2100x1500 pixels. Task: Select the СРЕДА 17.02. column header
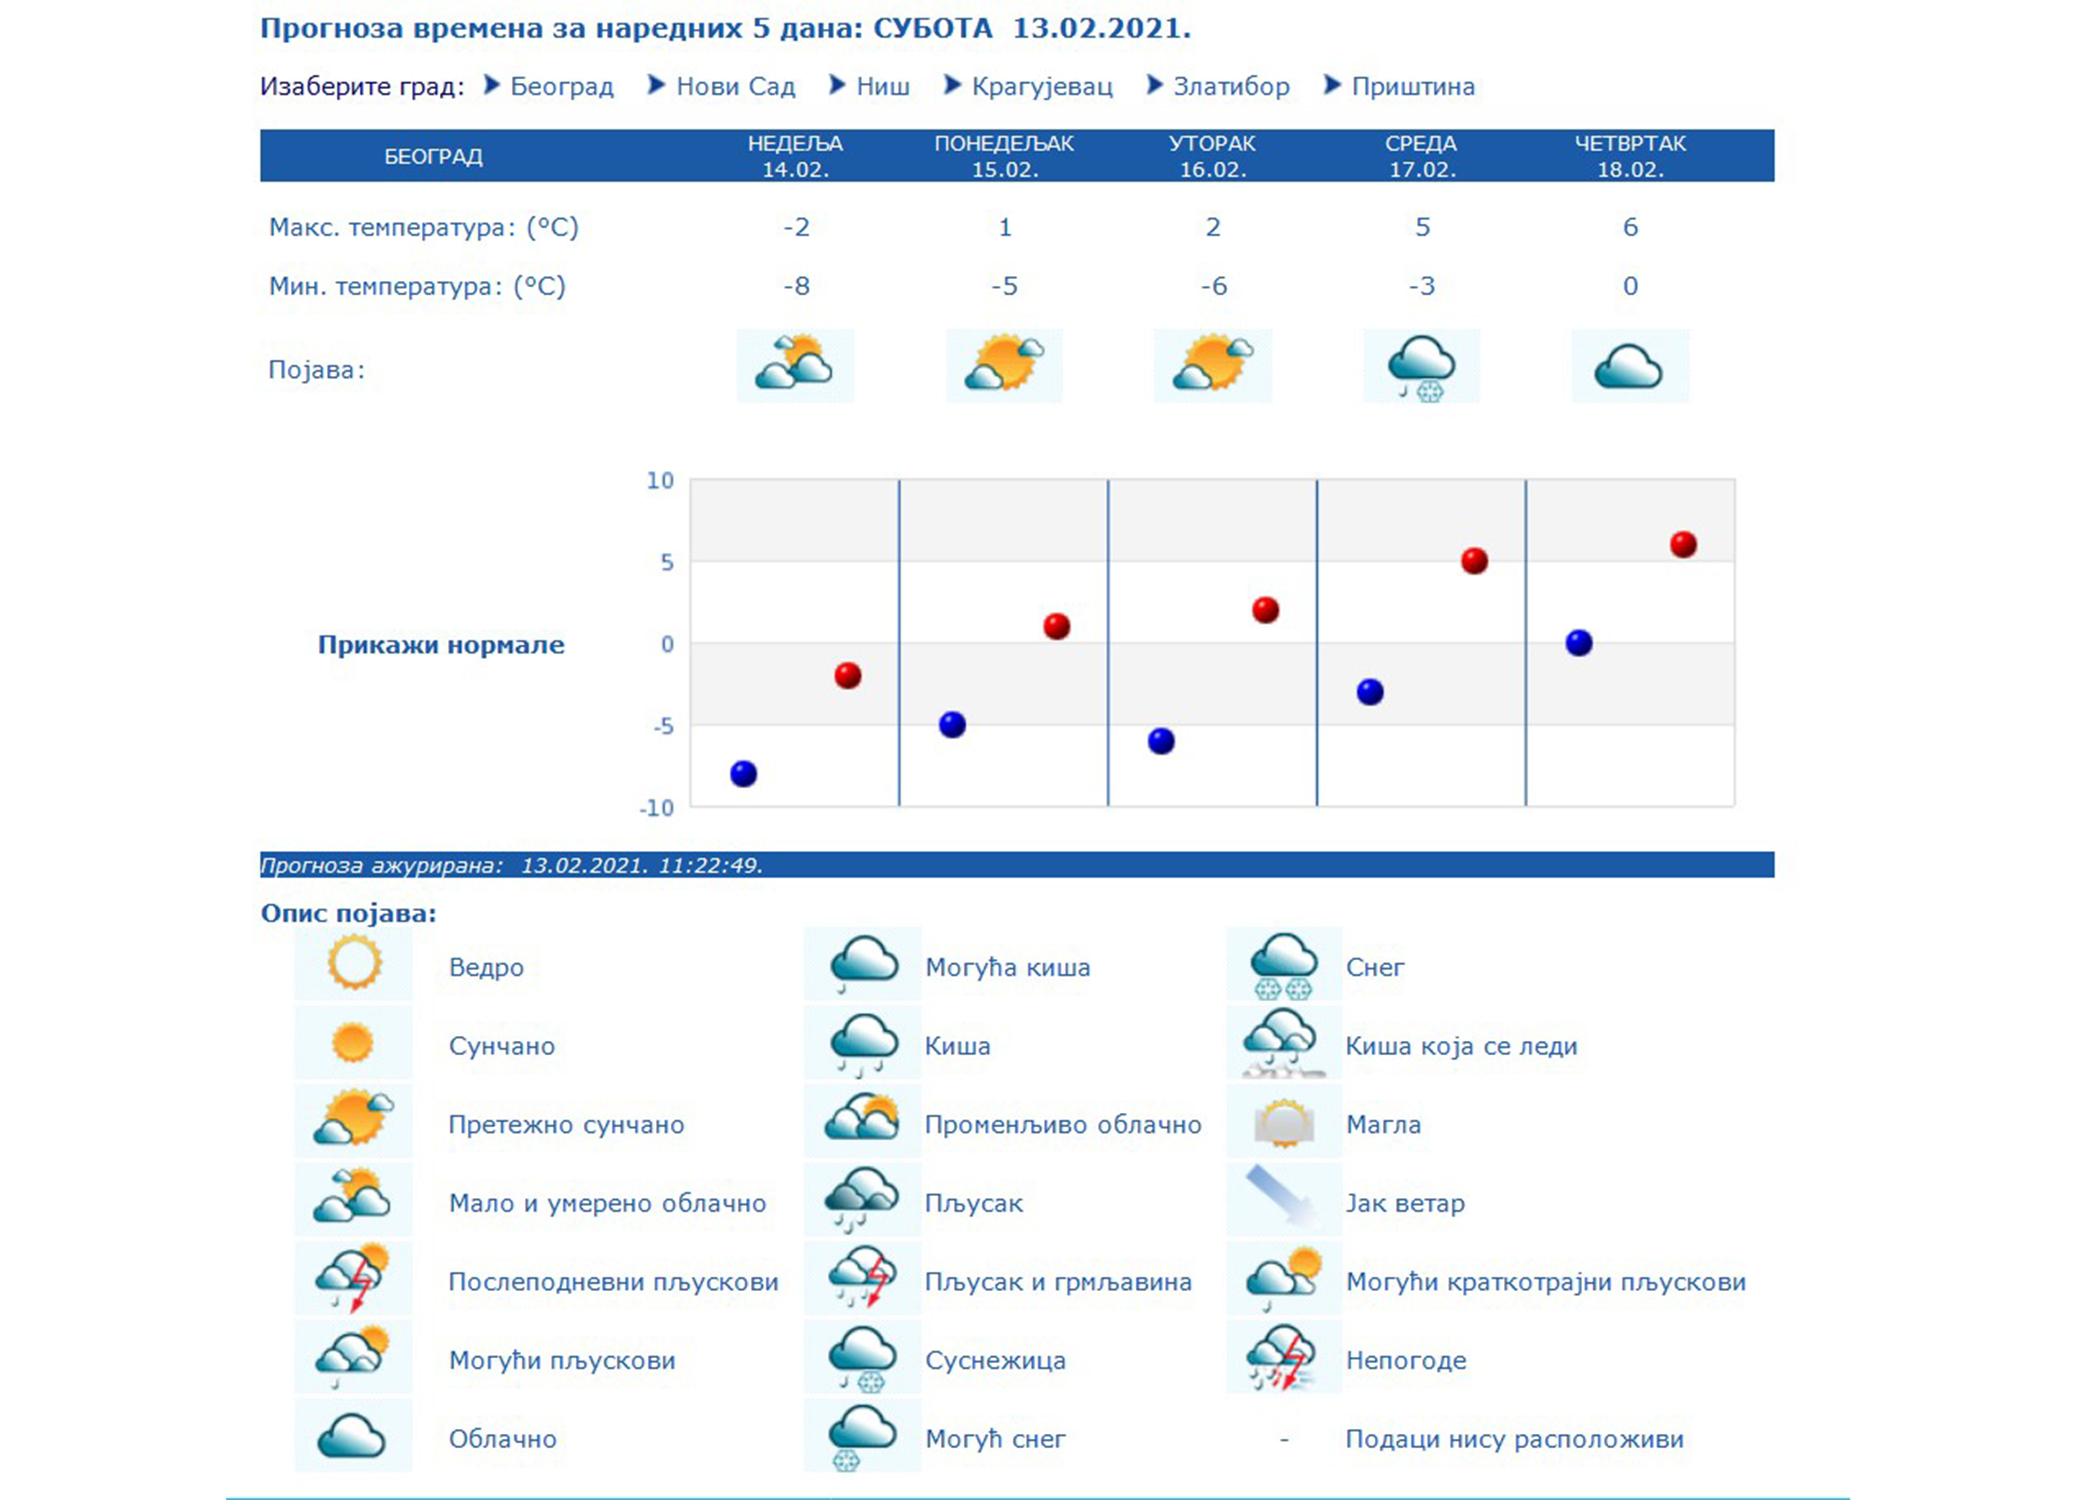1422,156
